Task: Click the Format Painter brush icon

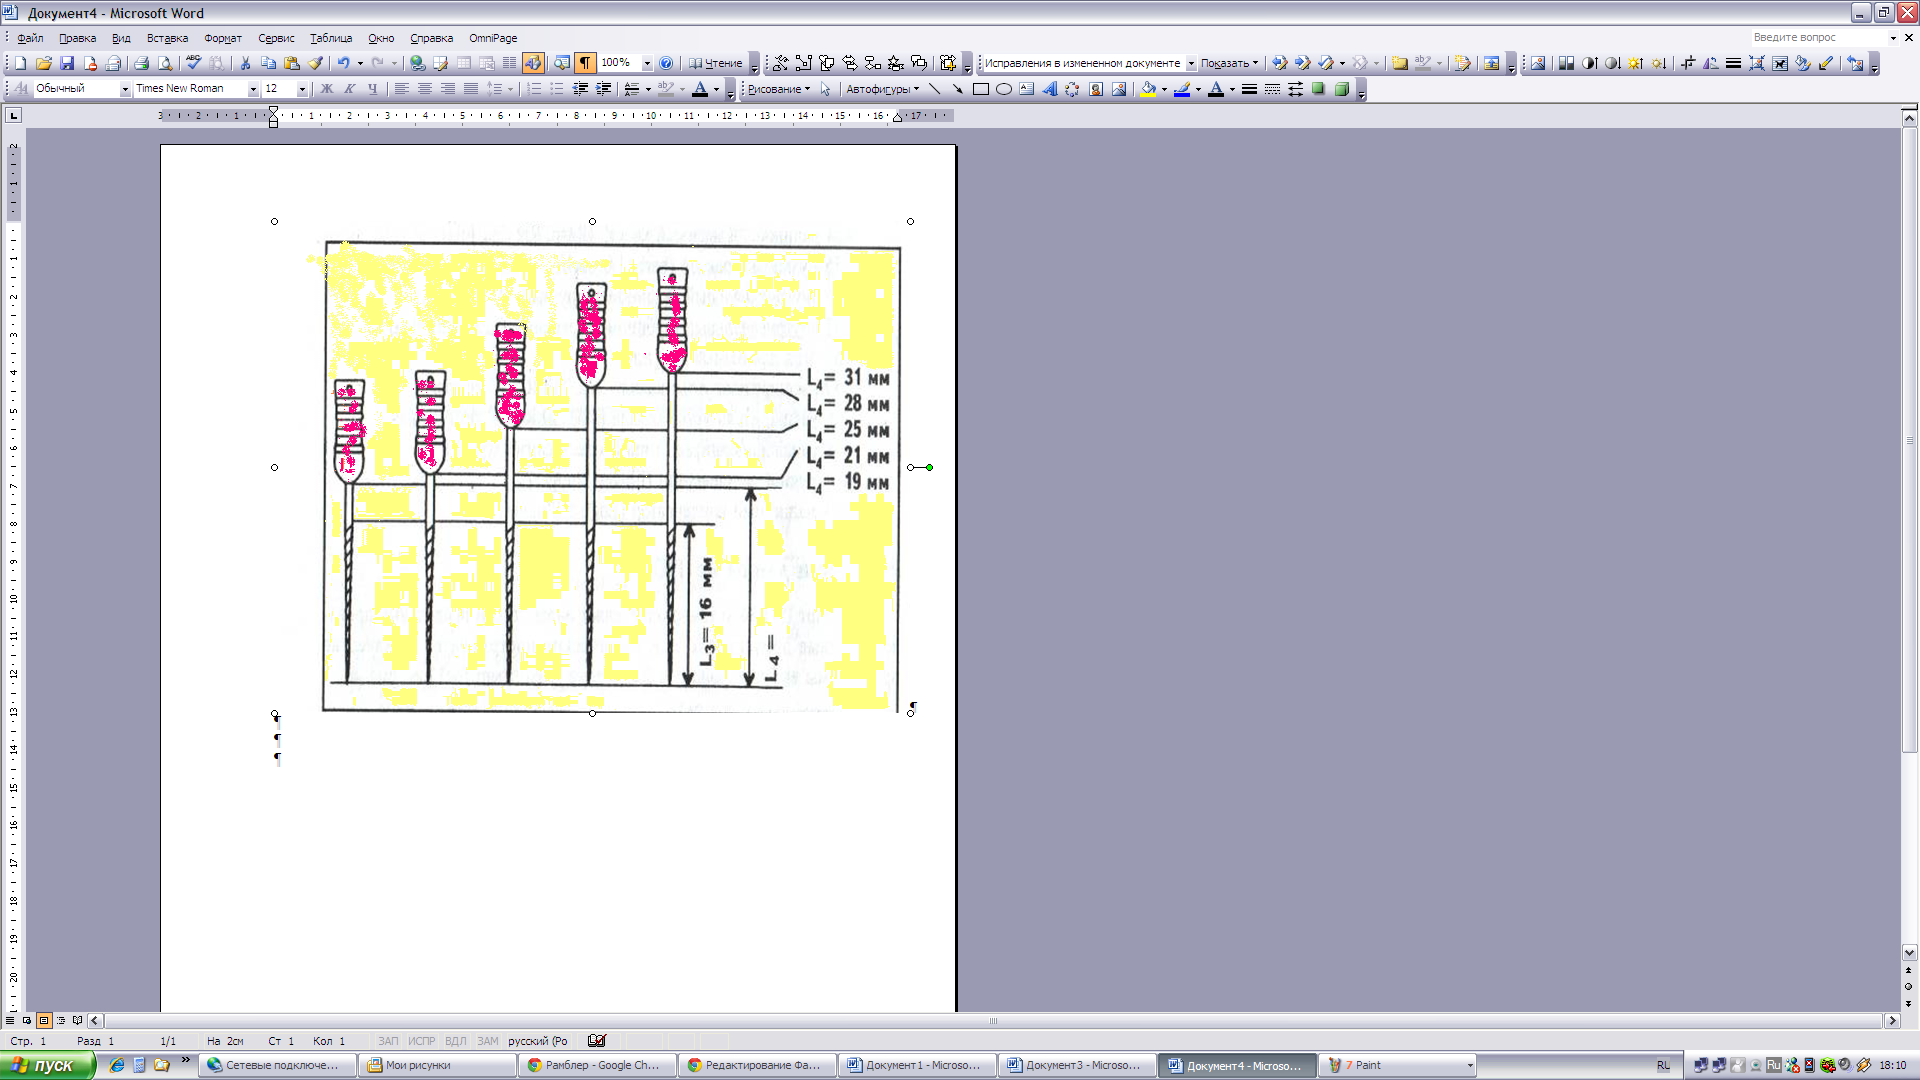Action: tap(315, 63)
